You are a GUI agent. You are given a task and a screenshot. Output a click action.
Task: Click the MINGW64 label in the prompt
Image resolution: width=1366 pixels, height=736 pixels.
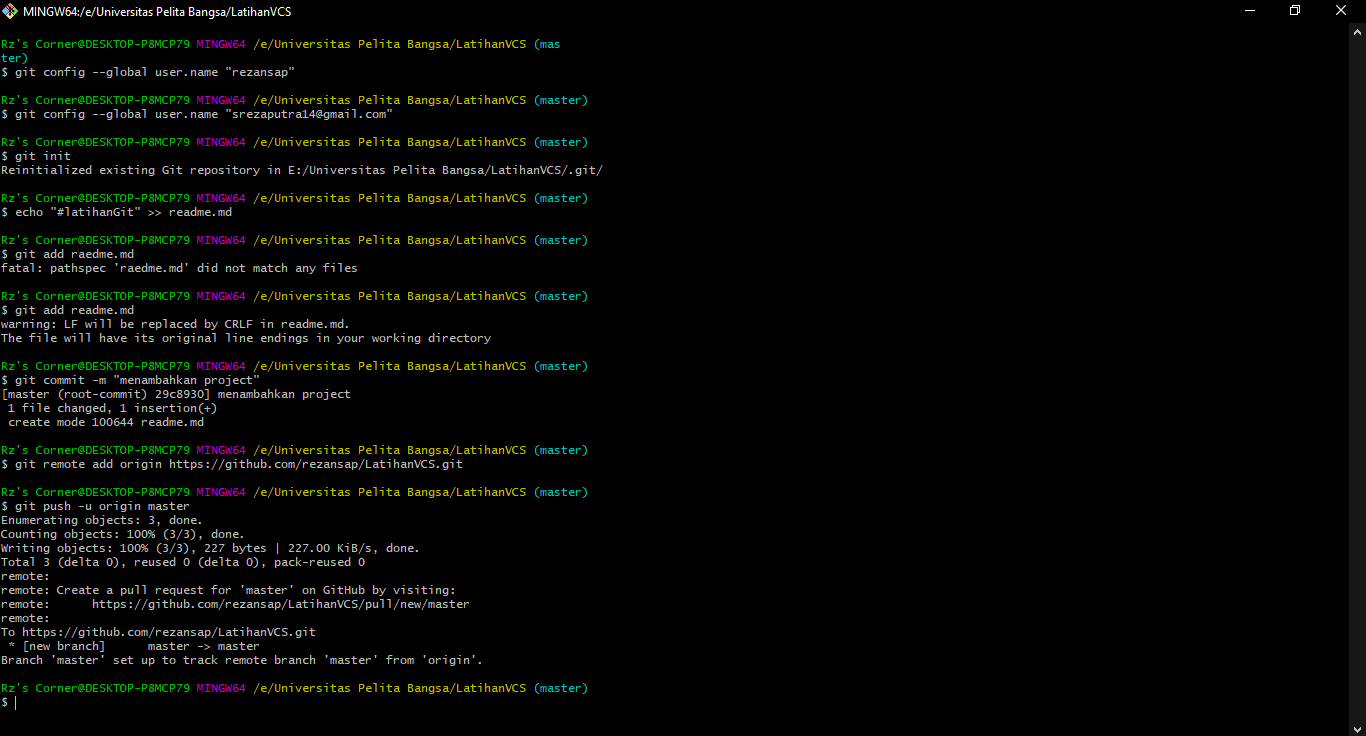220,687
